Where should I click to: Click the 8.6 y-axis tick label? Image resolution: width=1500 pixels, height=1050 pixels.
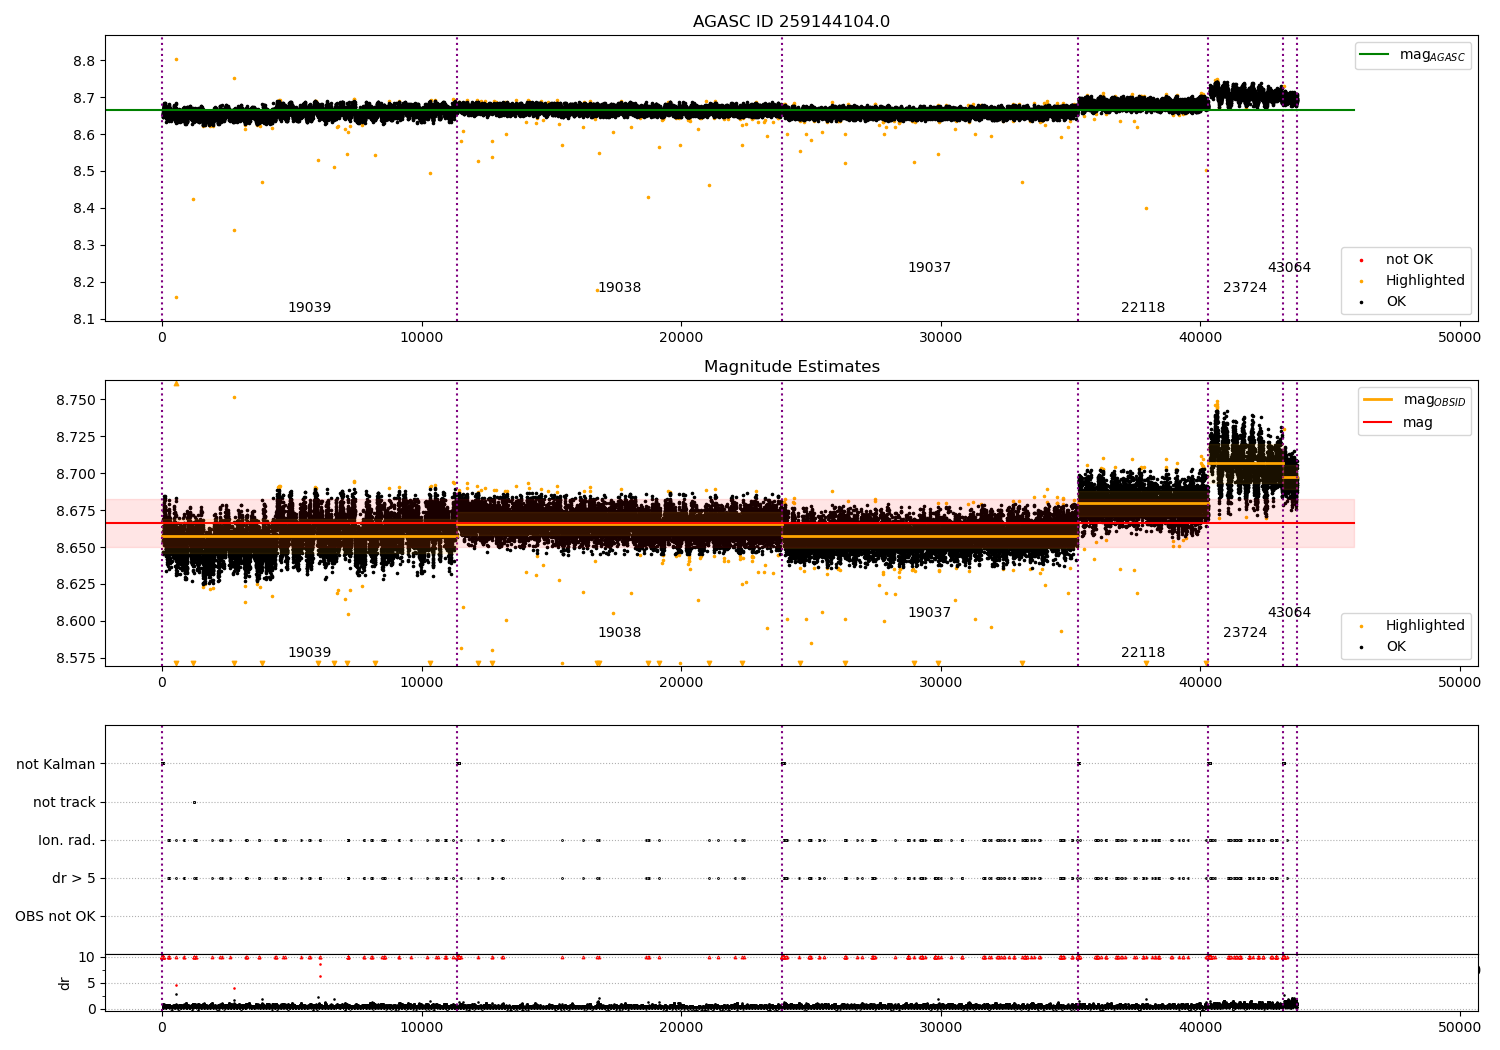tap(84, 135)
